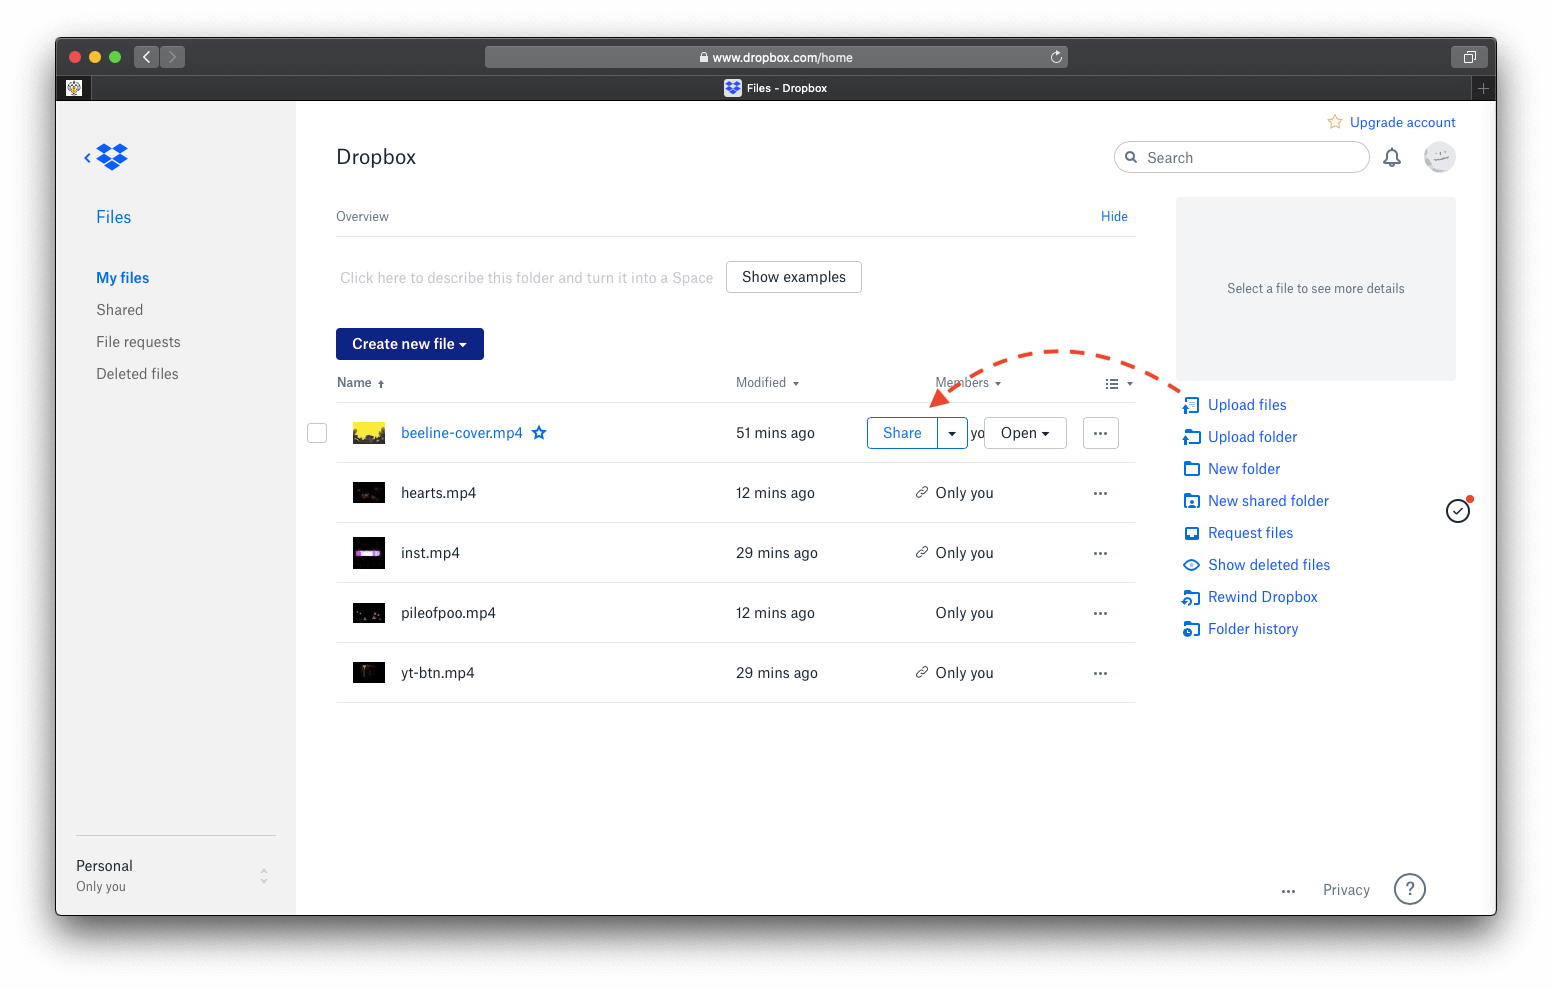Open the account avatar menu
Screen dimensions: 1552x989
click(x=1439, y=157)
